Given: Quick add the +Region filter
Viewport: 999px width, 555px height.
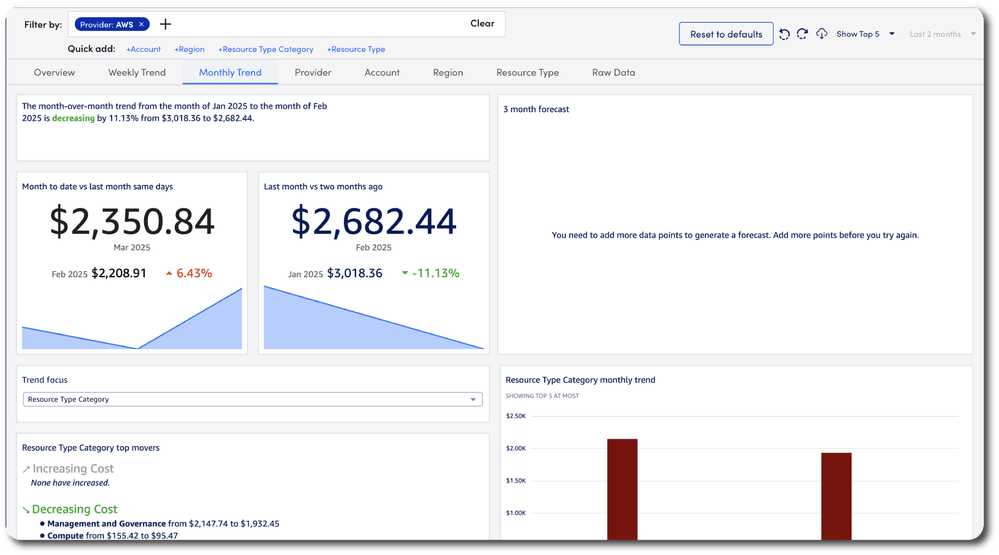Looking at the screenshot, I should click(189, 49).
